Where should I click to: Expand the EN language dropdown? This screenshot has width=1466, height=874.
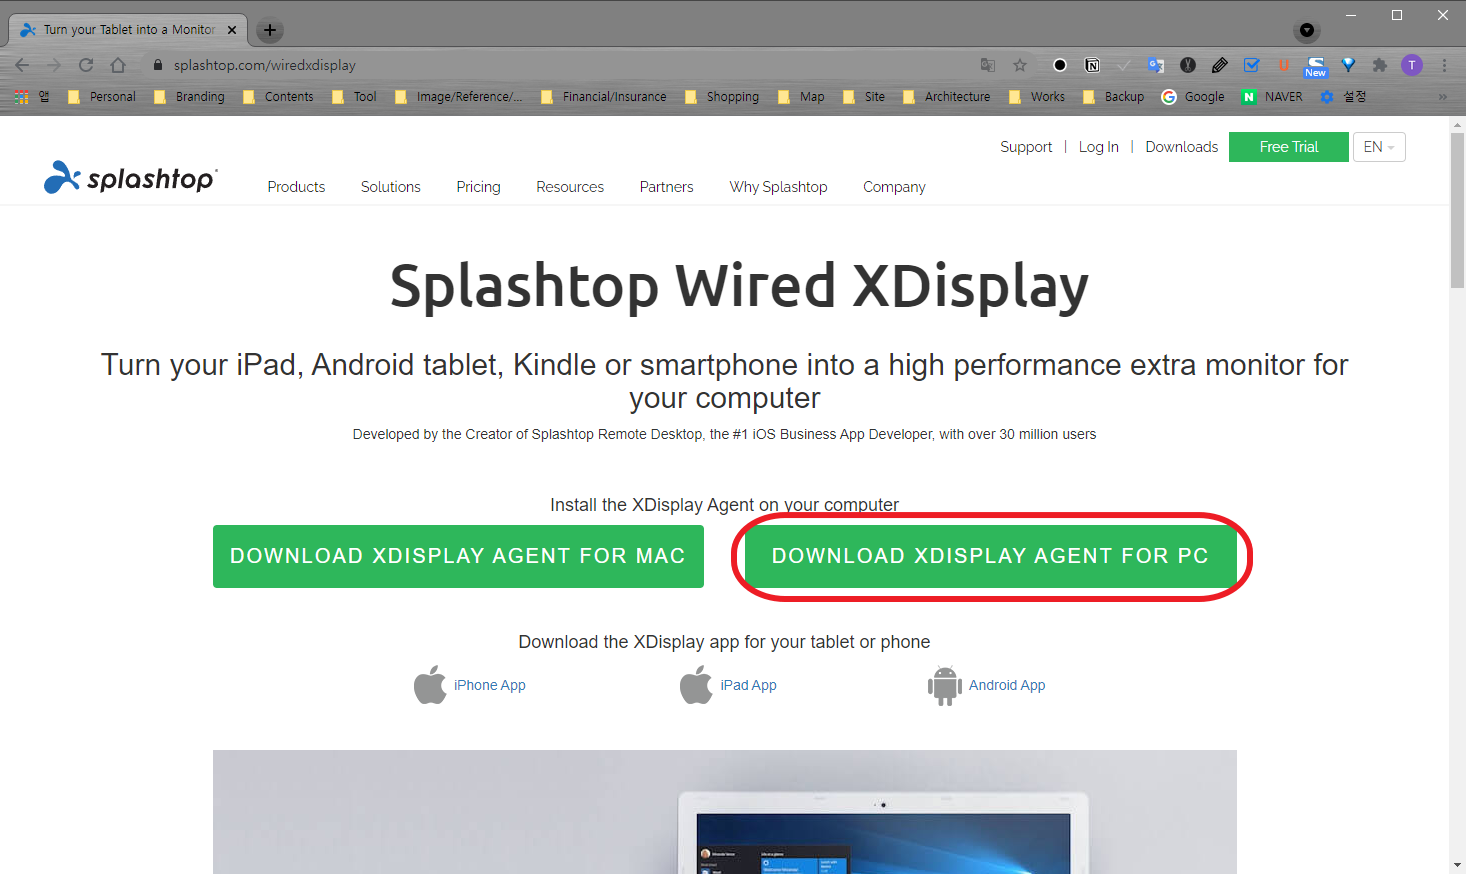[1379, 147]
